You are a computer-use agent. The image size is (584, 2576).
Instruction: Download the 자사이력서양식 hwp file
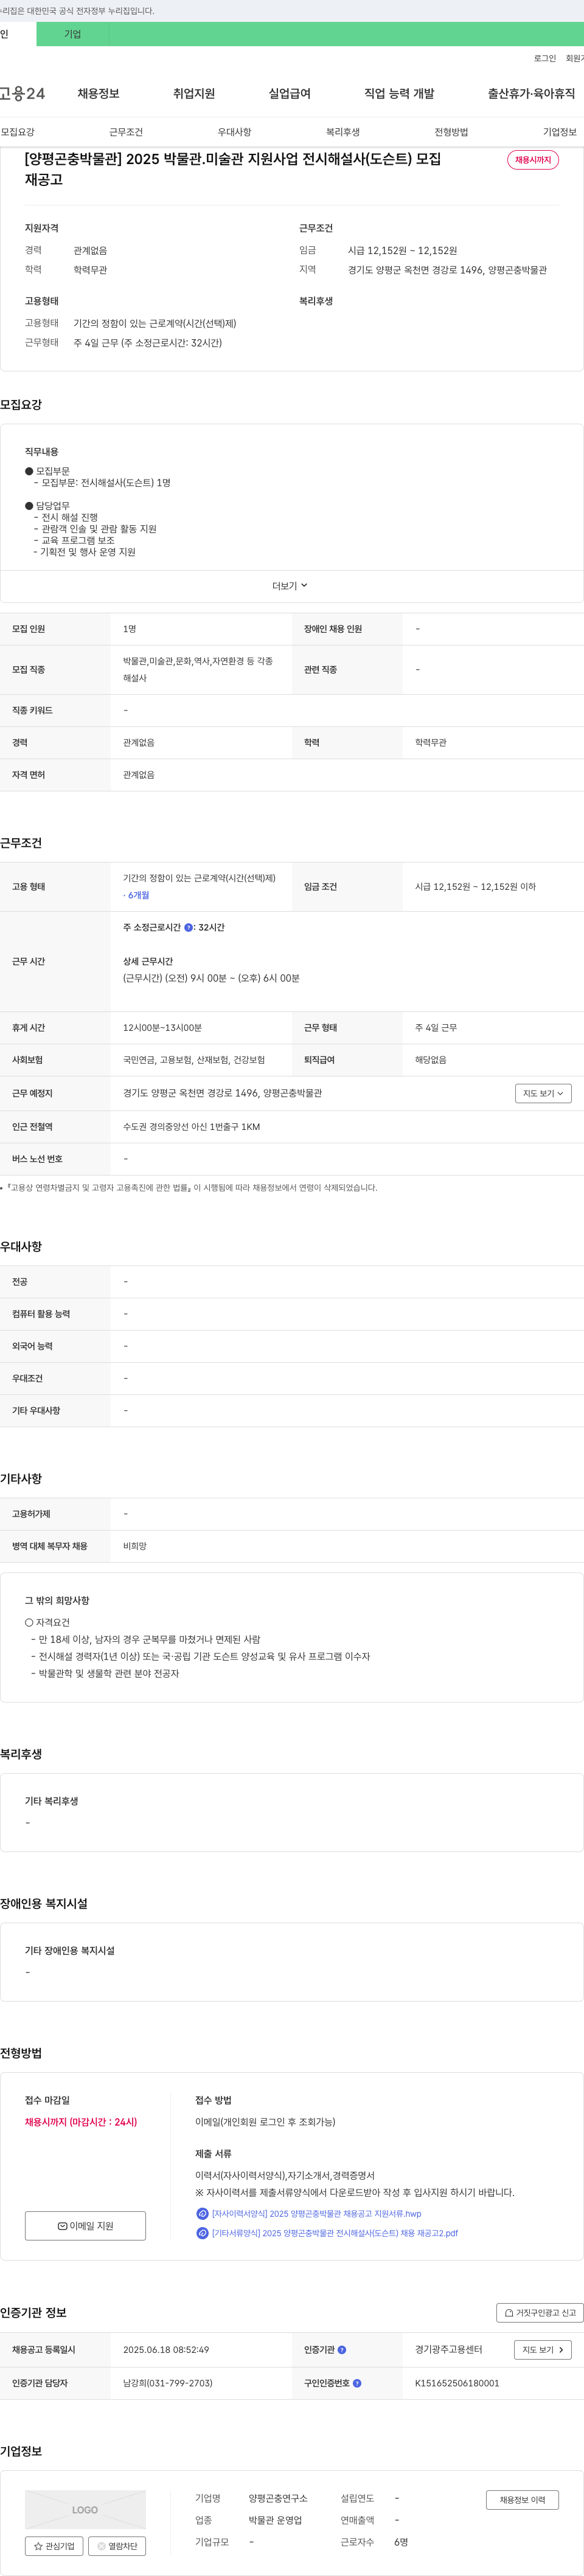[x=316, y=2214]
